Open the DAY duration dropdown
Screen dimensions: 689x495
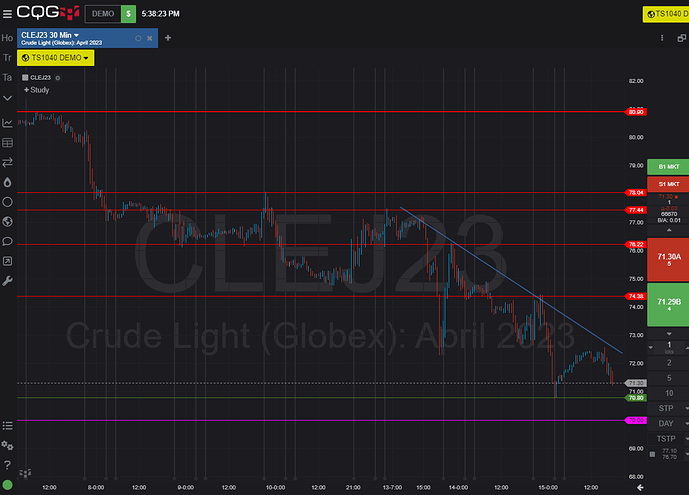point(668,423)
